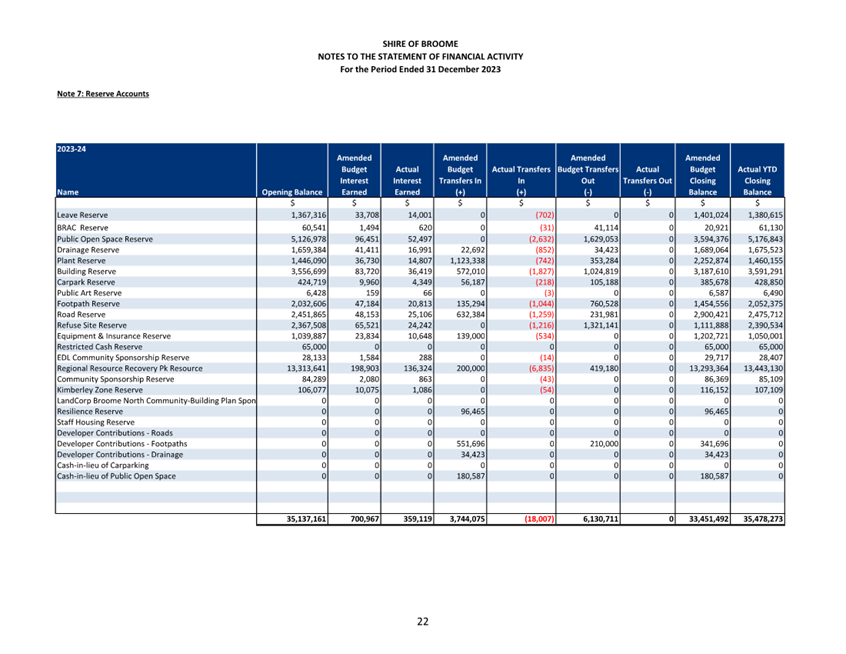
Task: Click the 'Actual Transfers Out' column header
Action: pyautogui.click(x=647, y=181)
